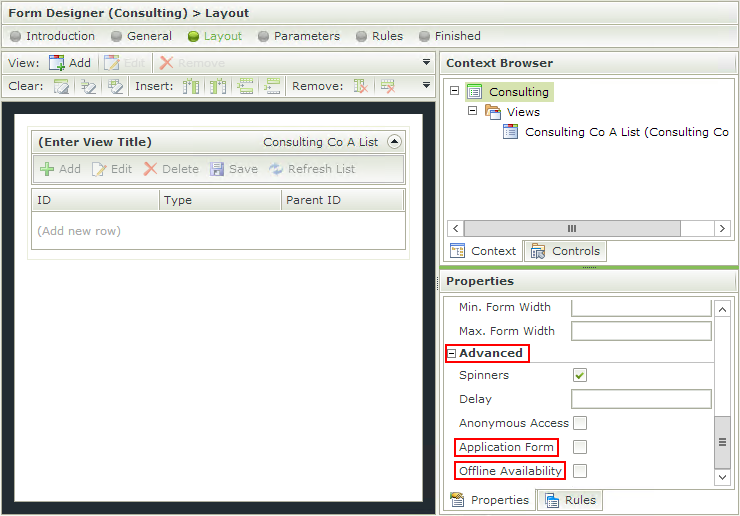Click the Properties scroll up arrow
The image size is (740, 516).
[722, 309]
